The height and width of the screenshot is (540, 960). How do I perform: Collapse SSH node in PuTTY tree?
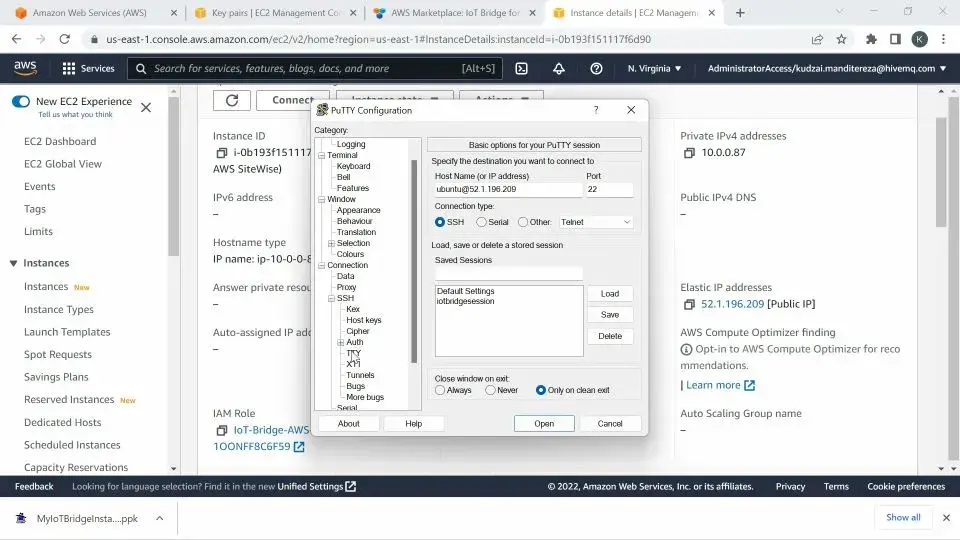click(331, 299)
